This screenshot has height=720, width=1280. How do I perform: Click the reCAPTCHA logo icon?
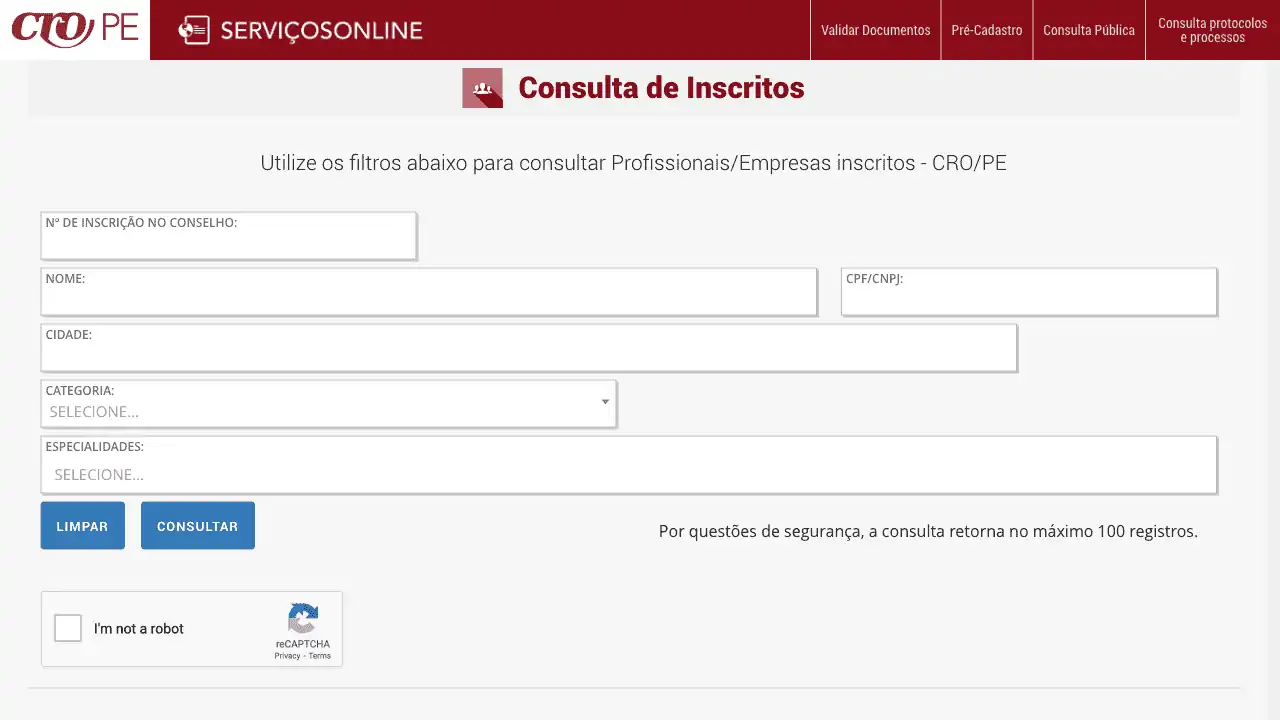[x=303, y=618]
